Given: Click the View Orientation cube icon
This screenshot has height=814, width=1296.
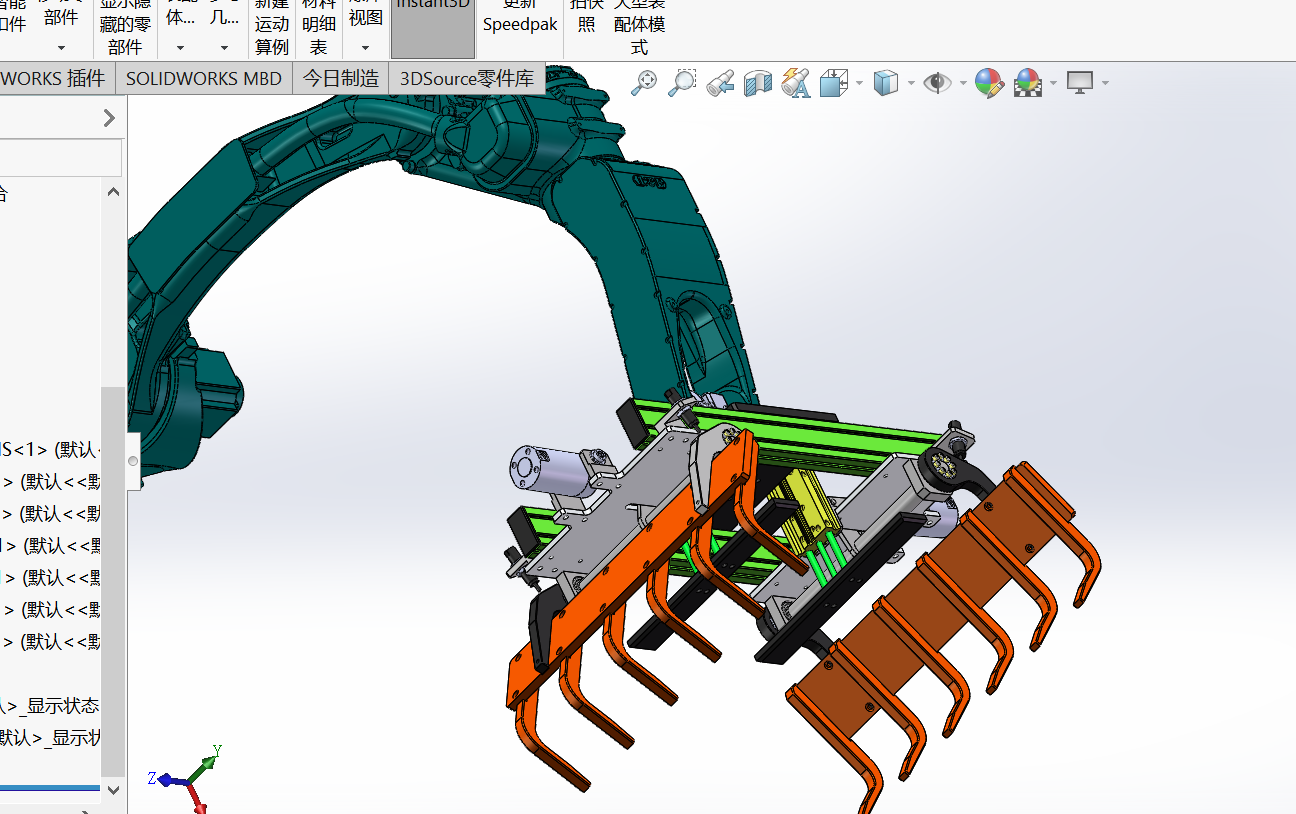Looking at the screenshot, I should coord(833,82).
